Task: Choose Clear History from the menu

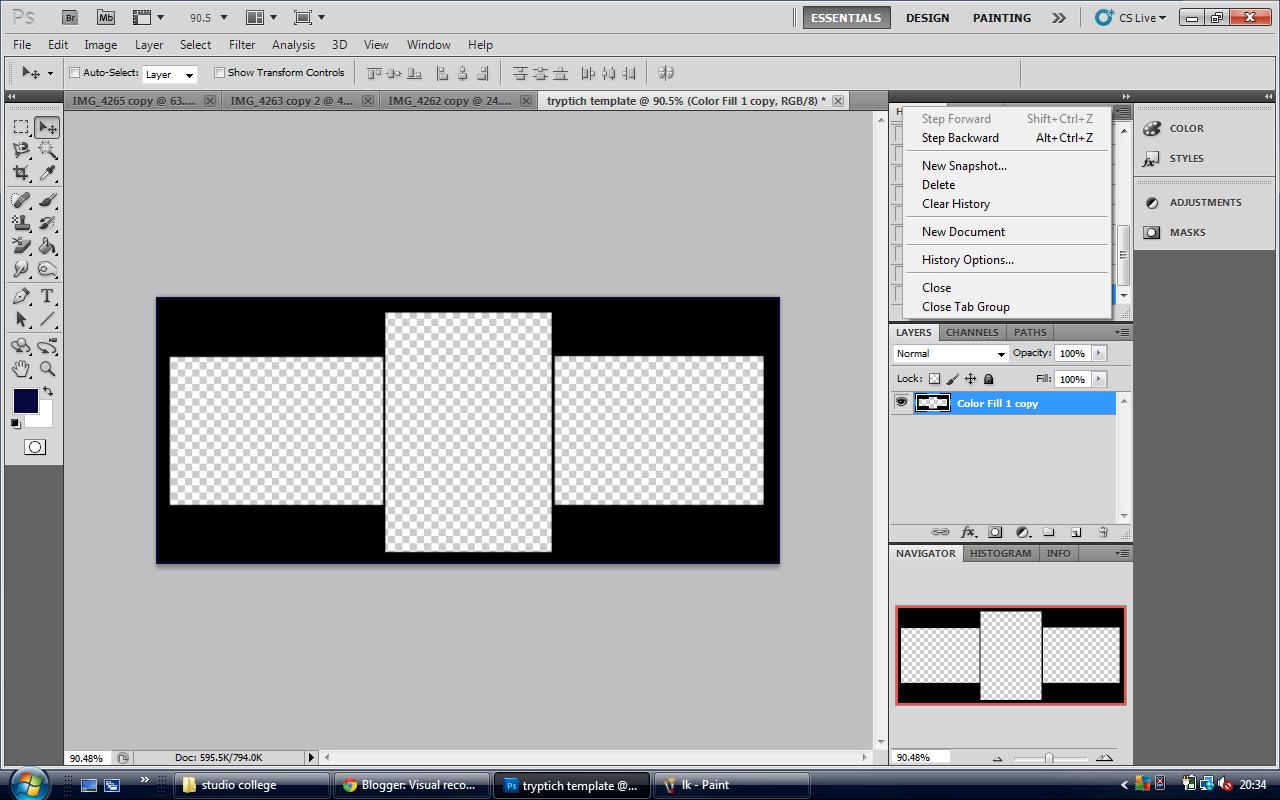Action: click(x=955, y=203)
